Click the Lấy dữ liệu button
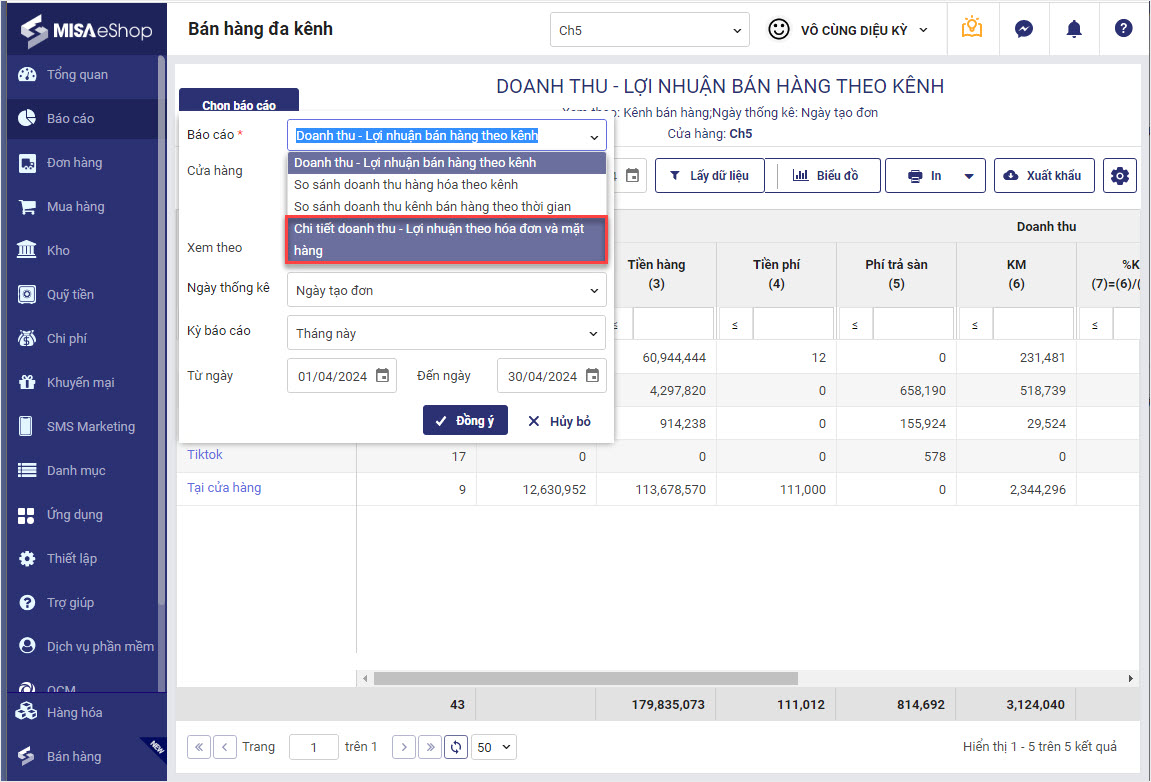Viewport: 1151px width, 782px height. [709, 175]
